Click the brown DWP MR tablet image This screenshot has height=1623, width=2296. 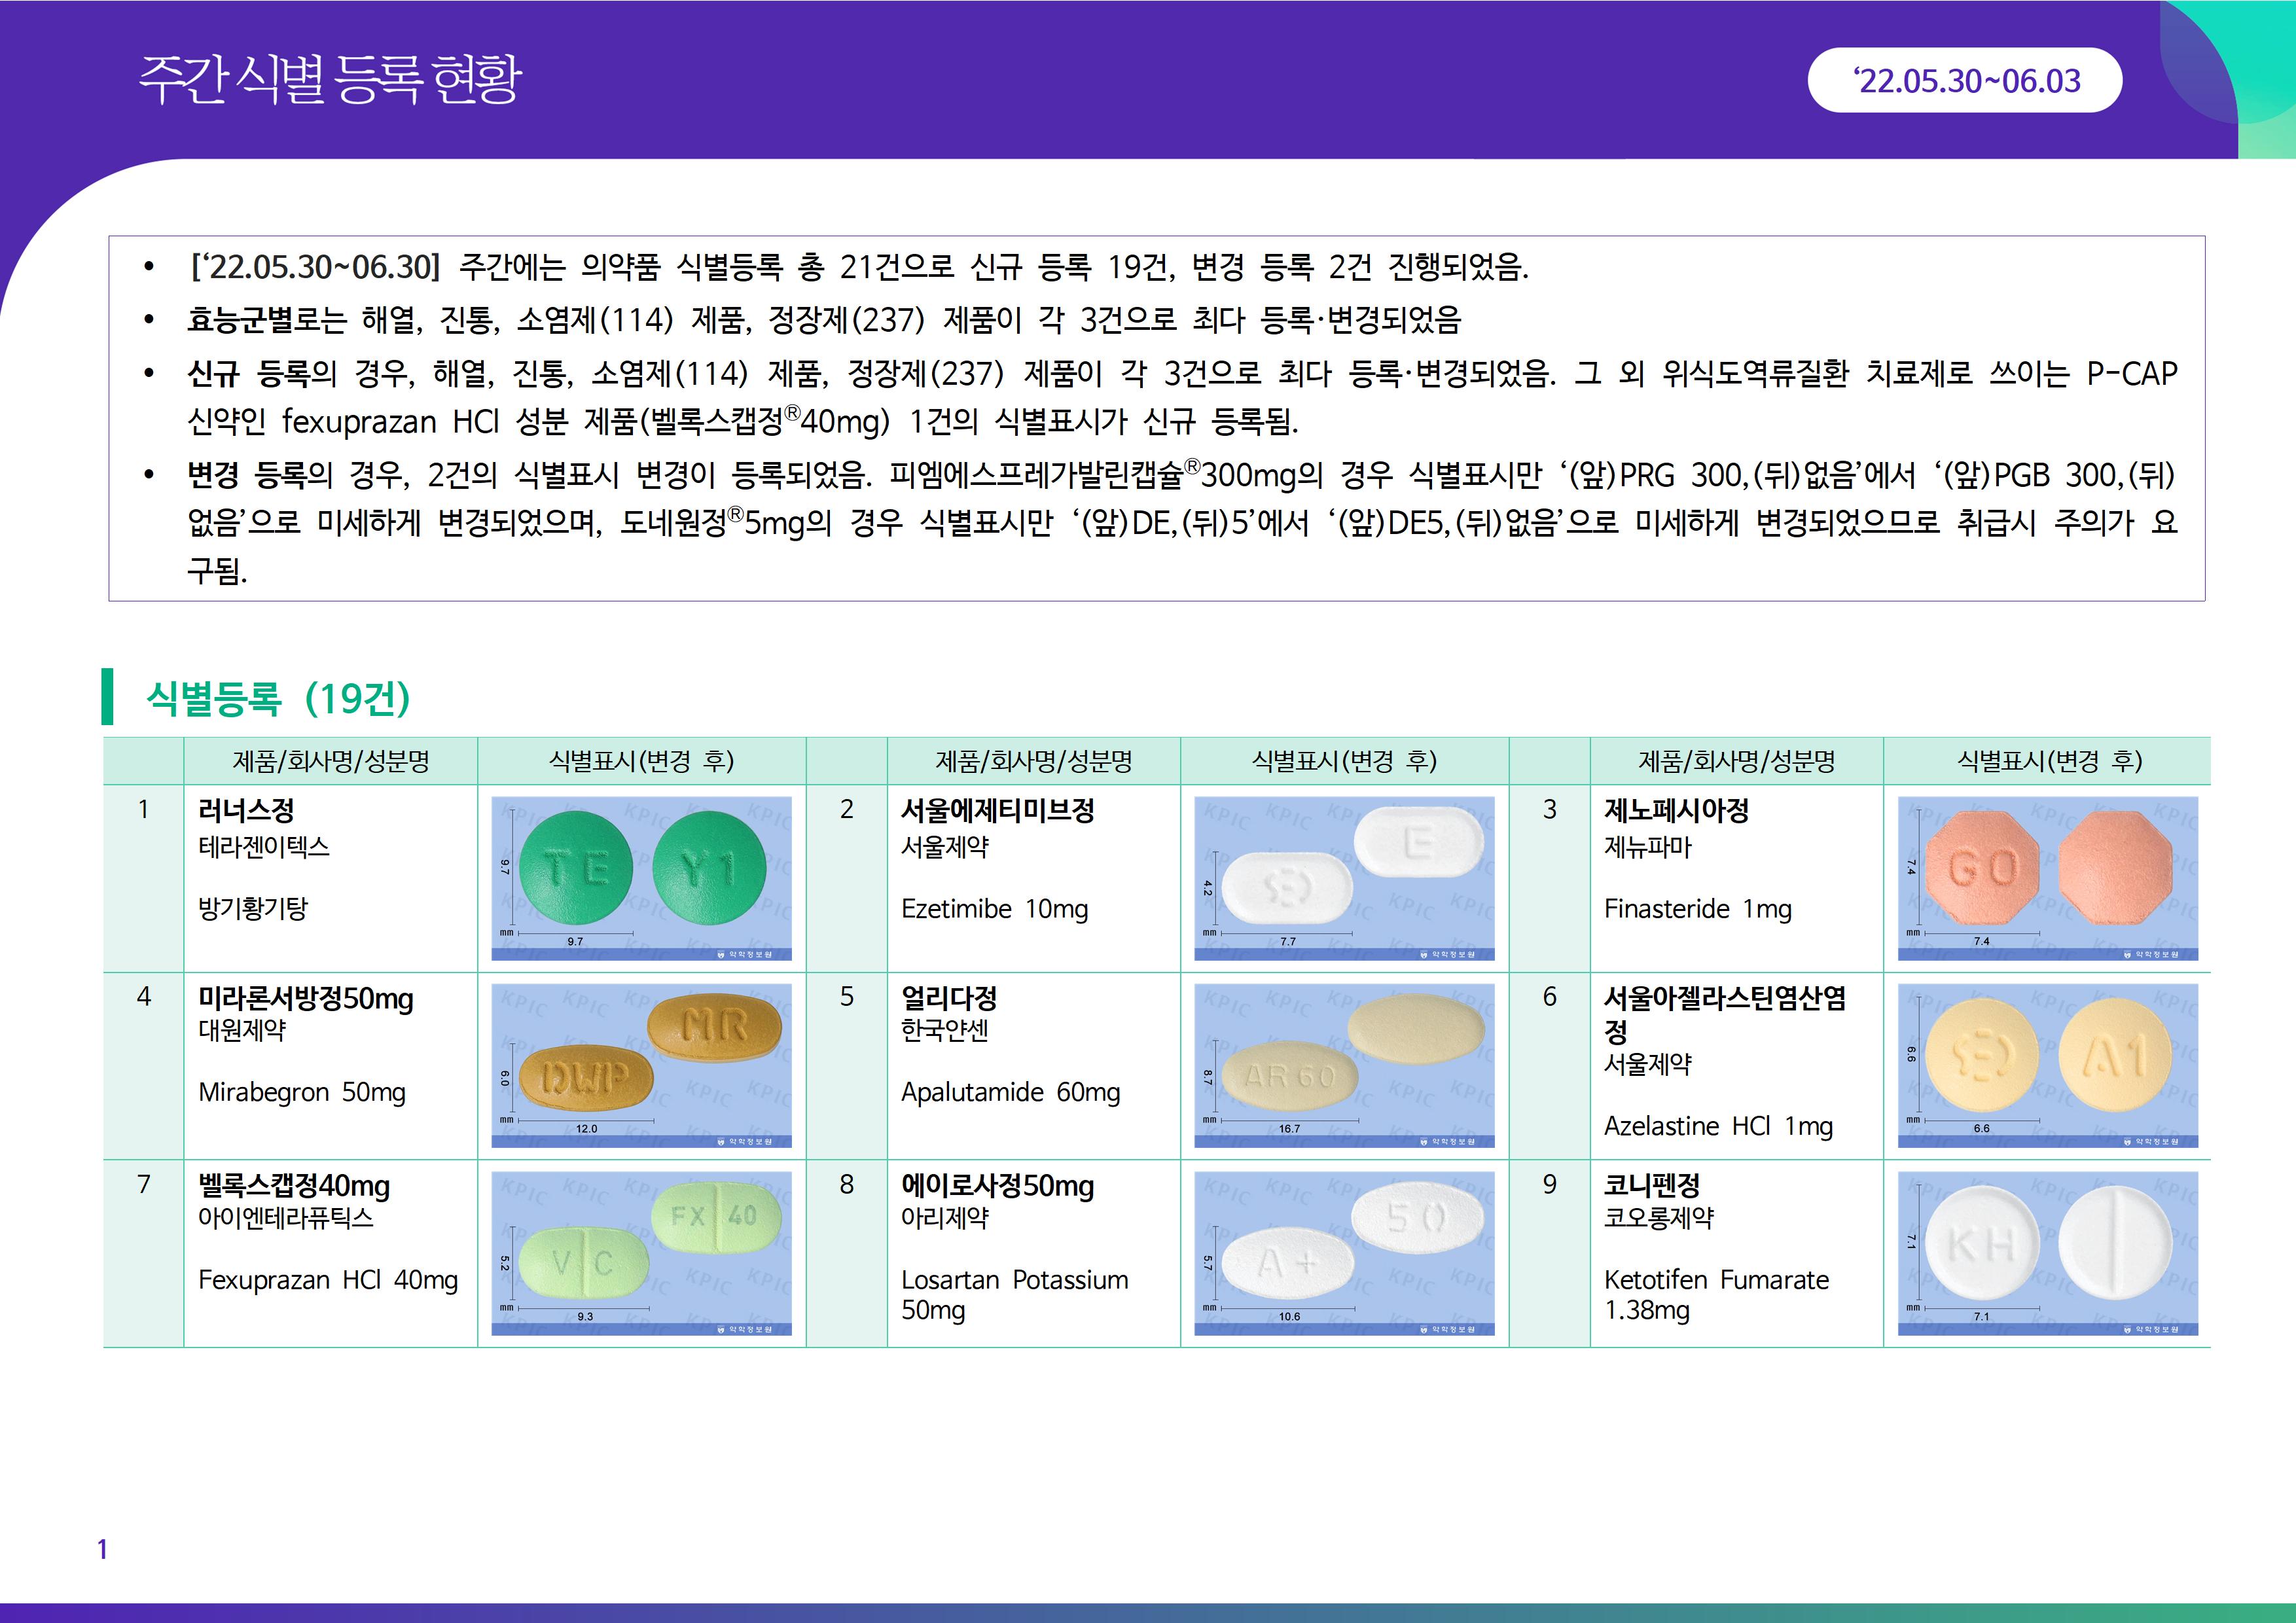pos(641,1065)
